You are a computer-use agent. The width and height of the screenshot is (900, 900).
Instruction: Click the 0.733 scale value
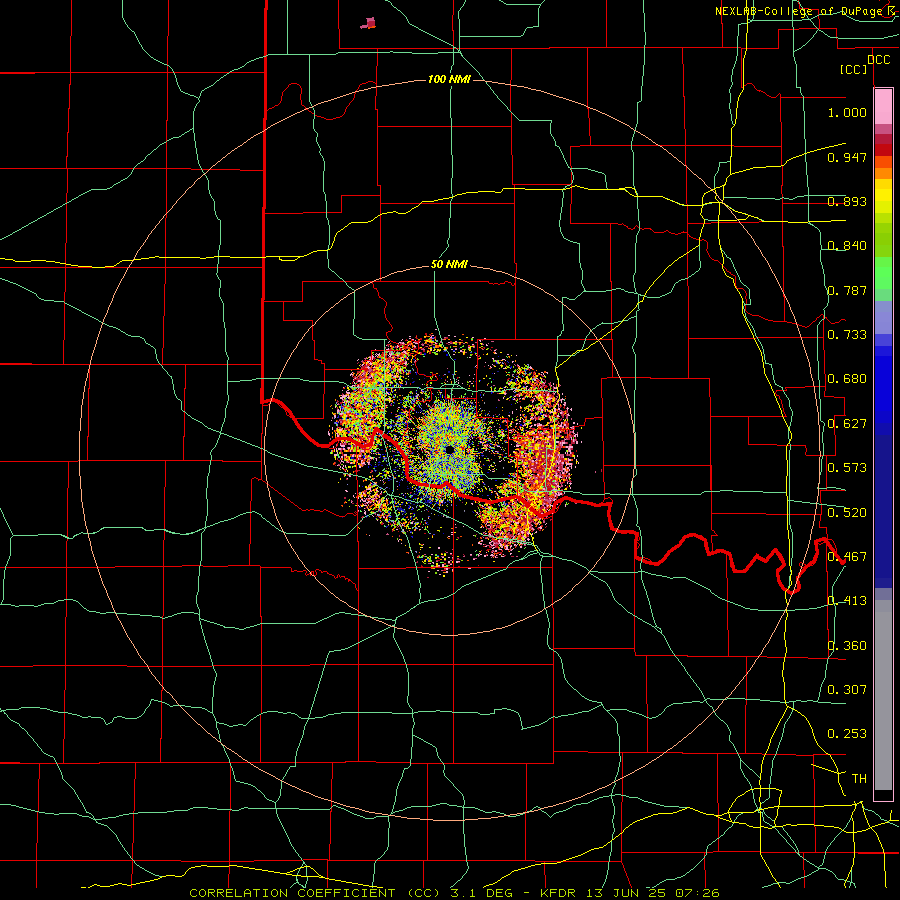coord(847,335)
